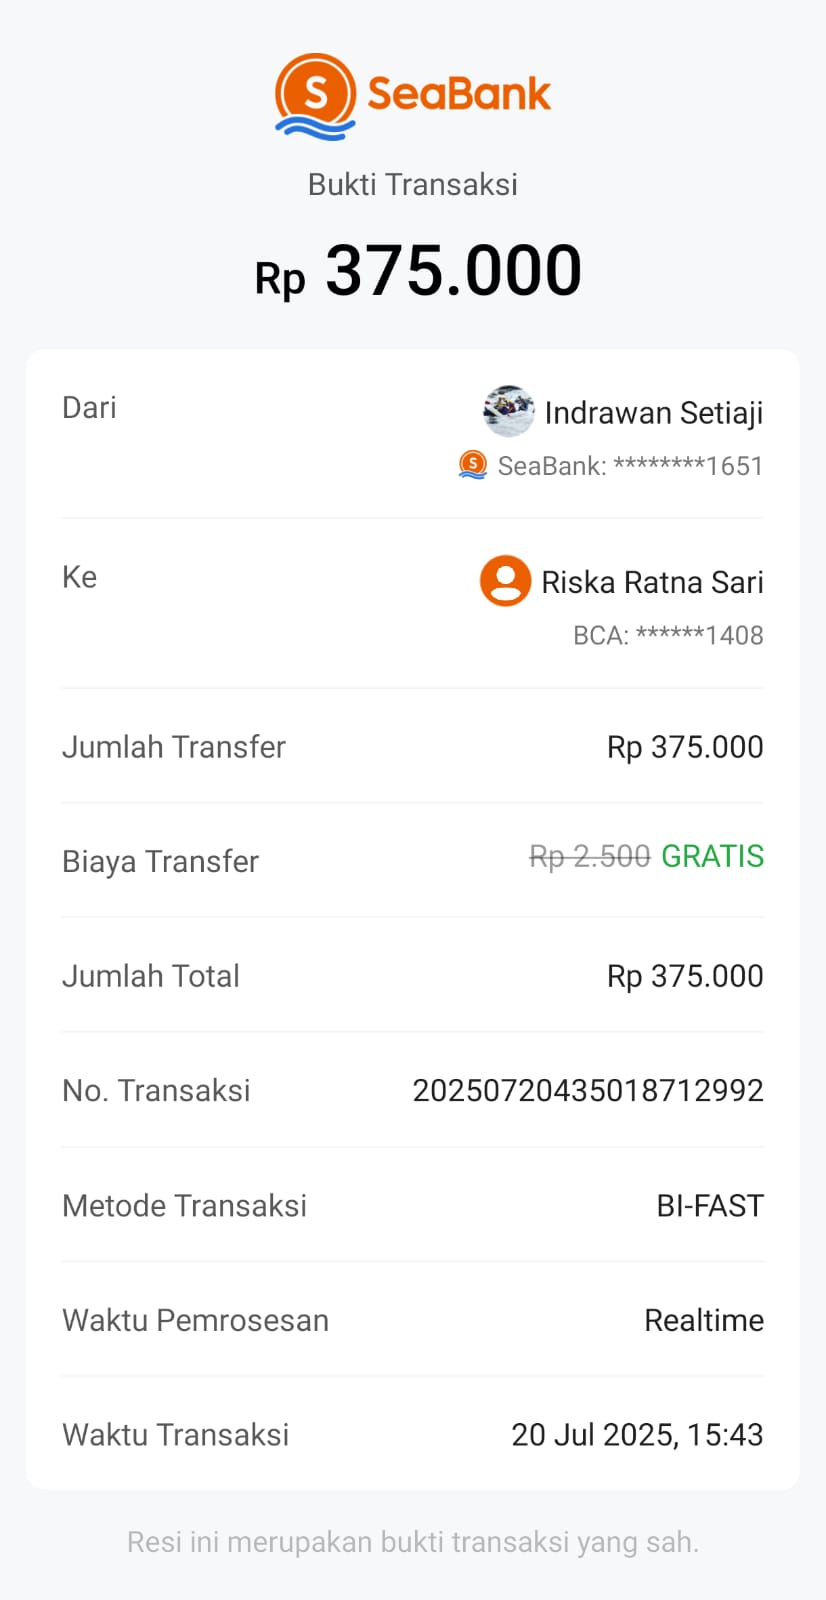Tap the green GRATIS fee label
This screenshot has width=826, height=1600.
click(712, 856)
